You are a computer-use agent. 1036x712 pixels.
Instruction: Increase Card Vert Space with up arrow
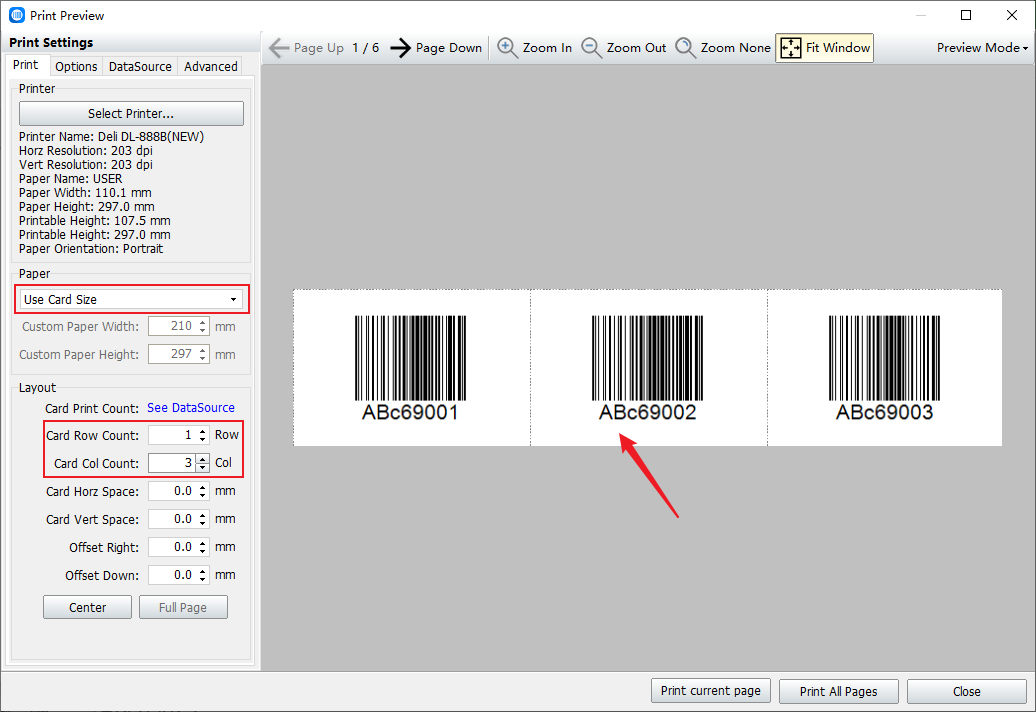tap(203, 515)
